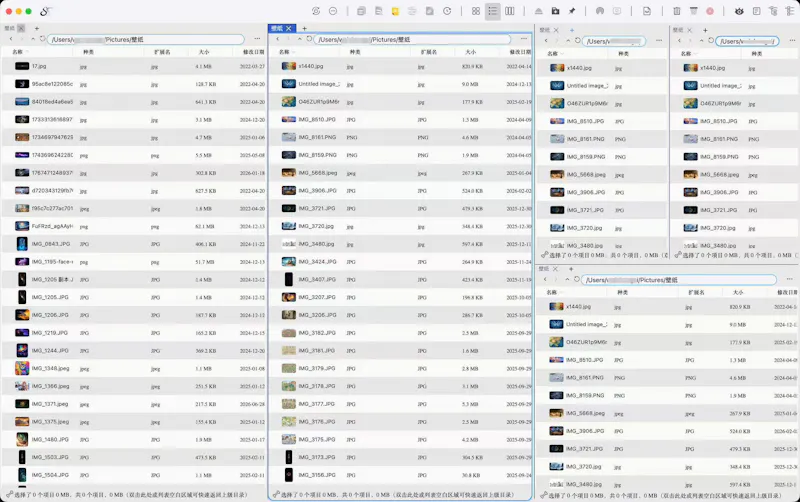This screenshot has height=502, width=800.
Task: Click the eject icon in toolbar
Action: click(x=538, y=11)
